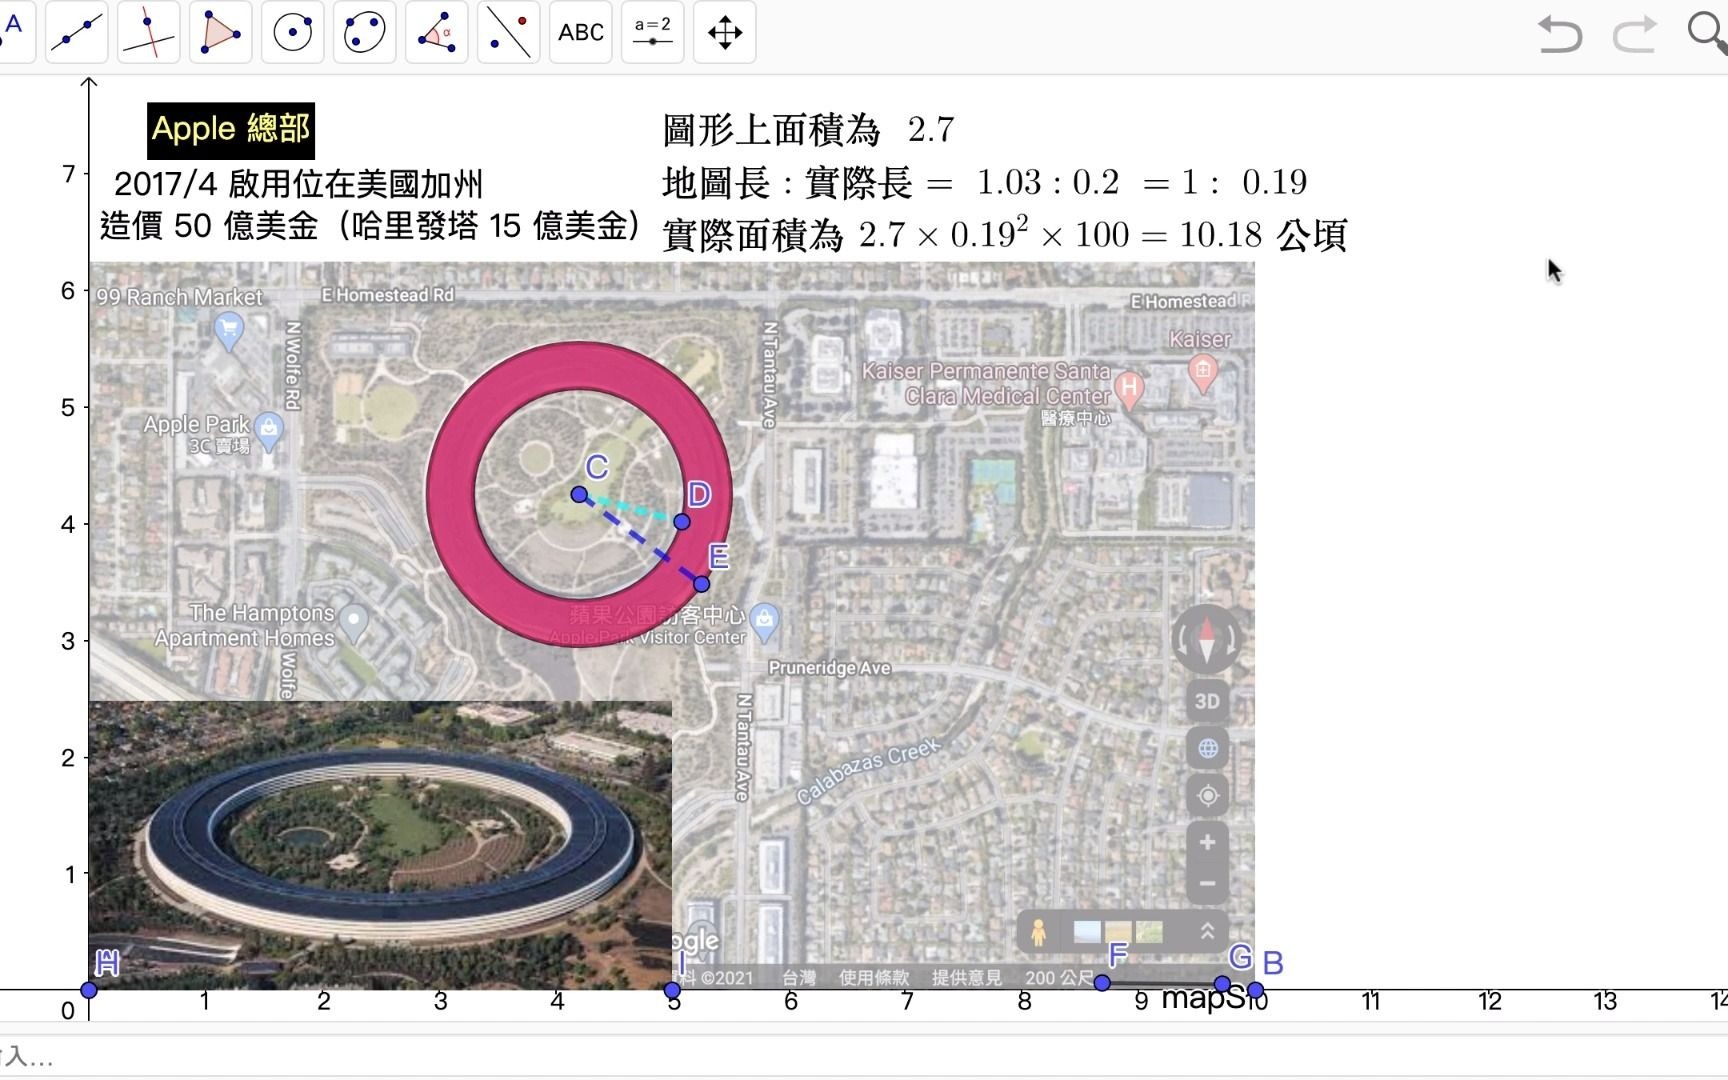Click point E on outer ring edge
This screenshot has width=1728, height=1080.
701,584
